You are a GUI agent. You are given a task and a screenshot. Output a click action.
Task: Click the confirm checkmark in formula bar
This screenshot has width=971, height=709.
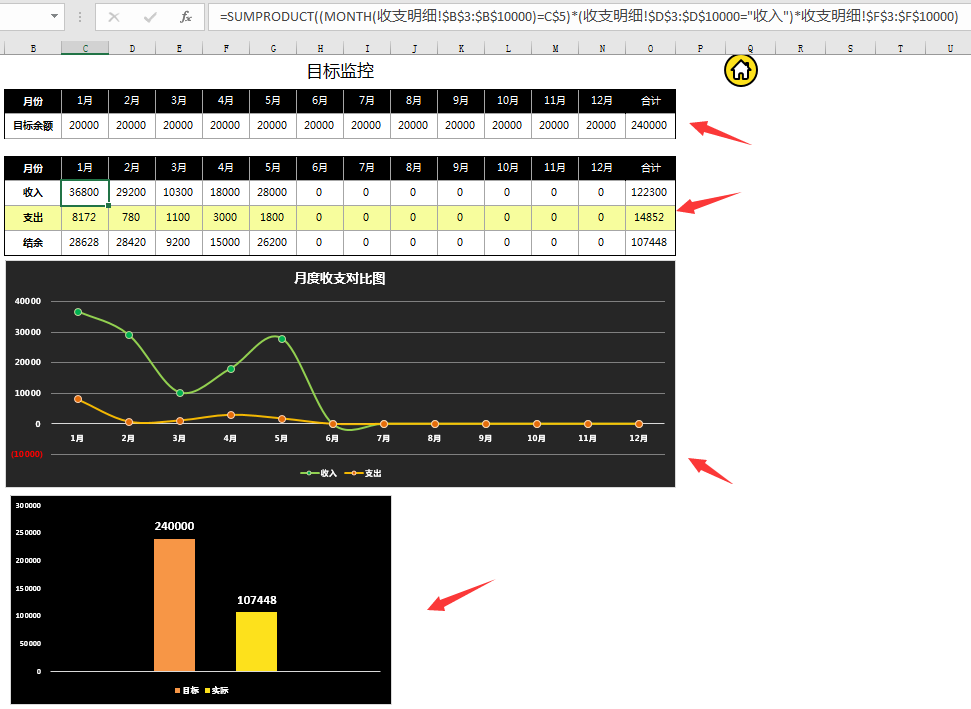point(150,17)
